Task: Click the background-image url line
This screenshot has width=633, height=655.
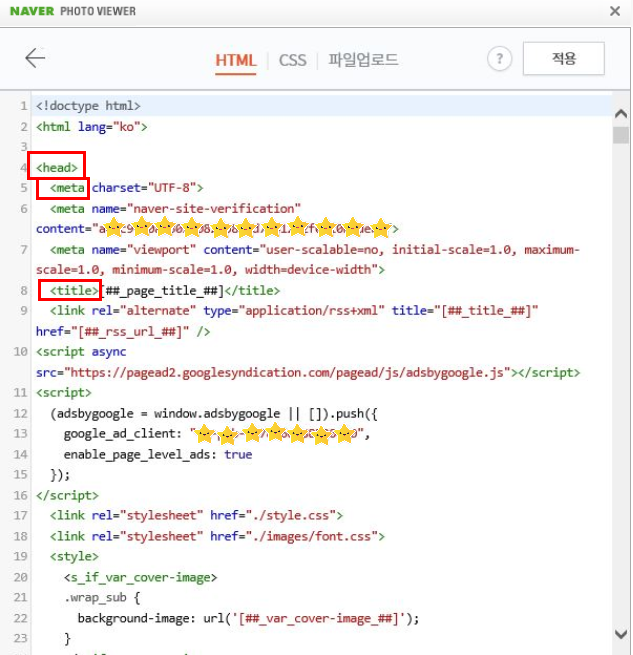Action: click(249, 618)
